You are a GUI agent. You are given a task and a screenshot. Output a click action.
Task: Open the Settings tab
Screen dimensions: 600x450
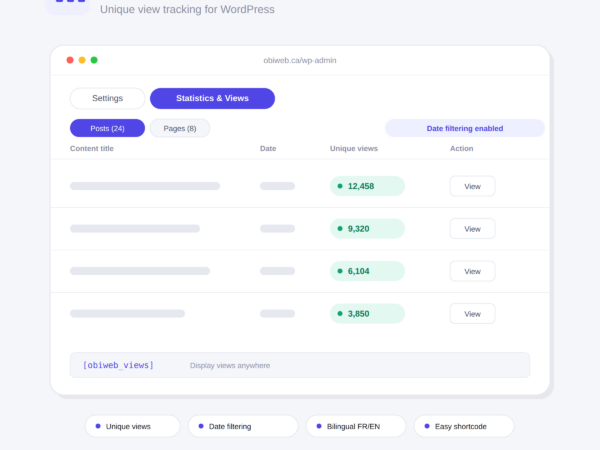108,98
